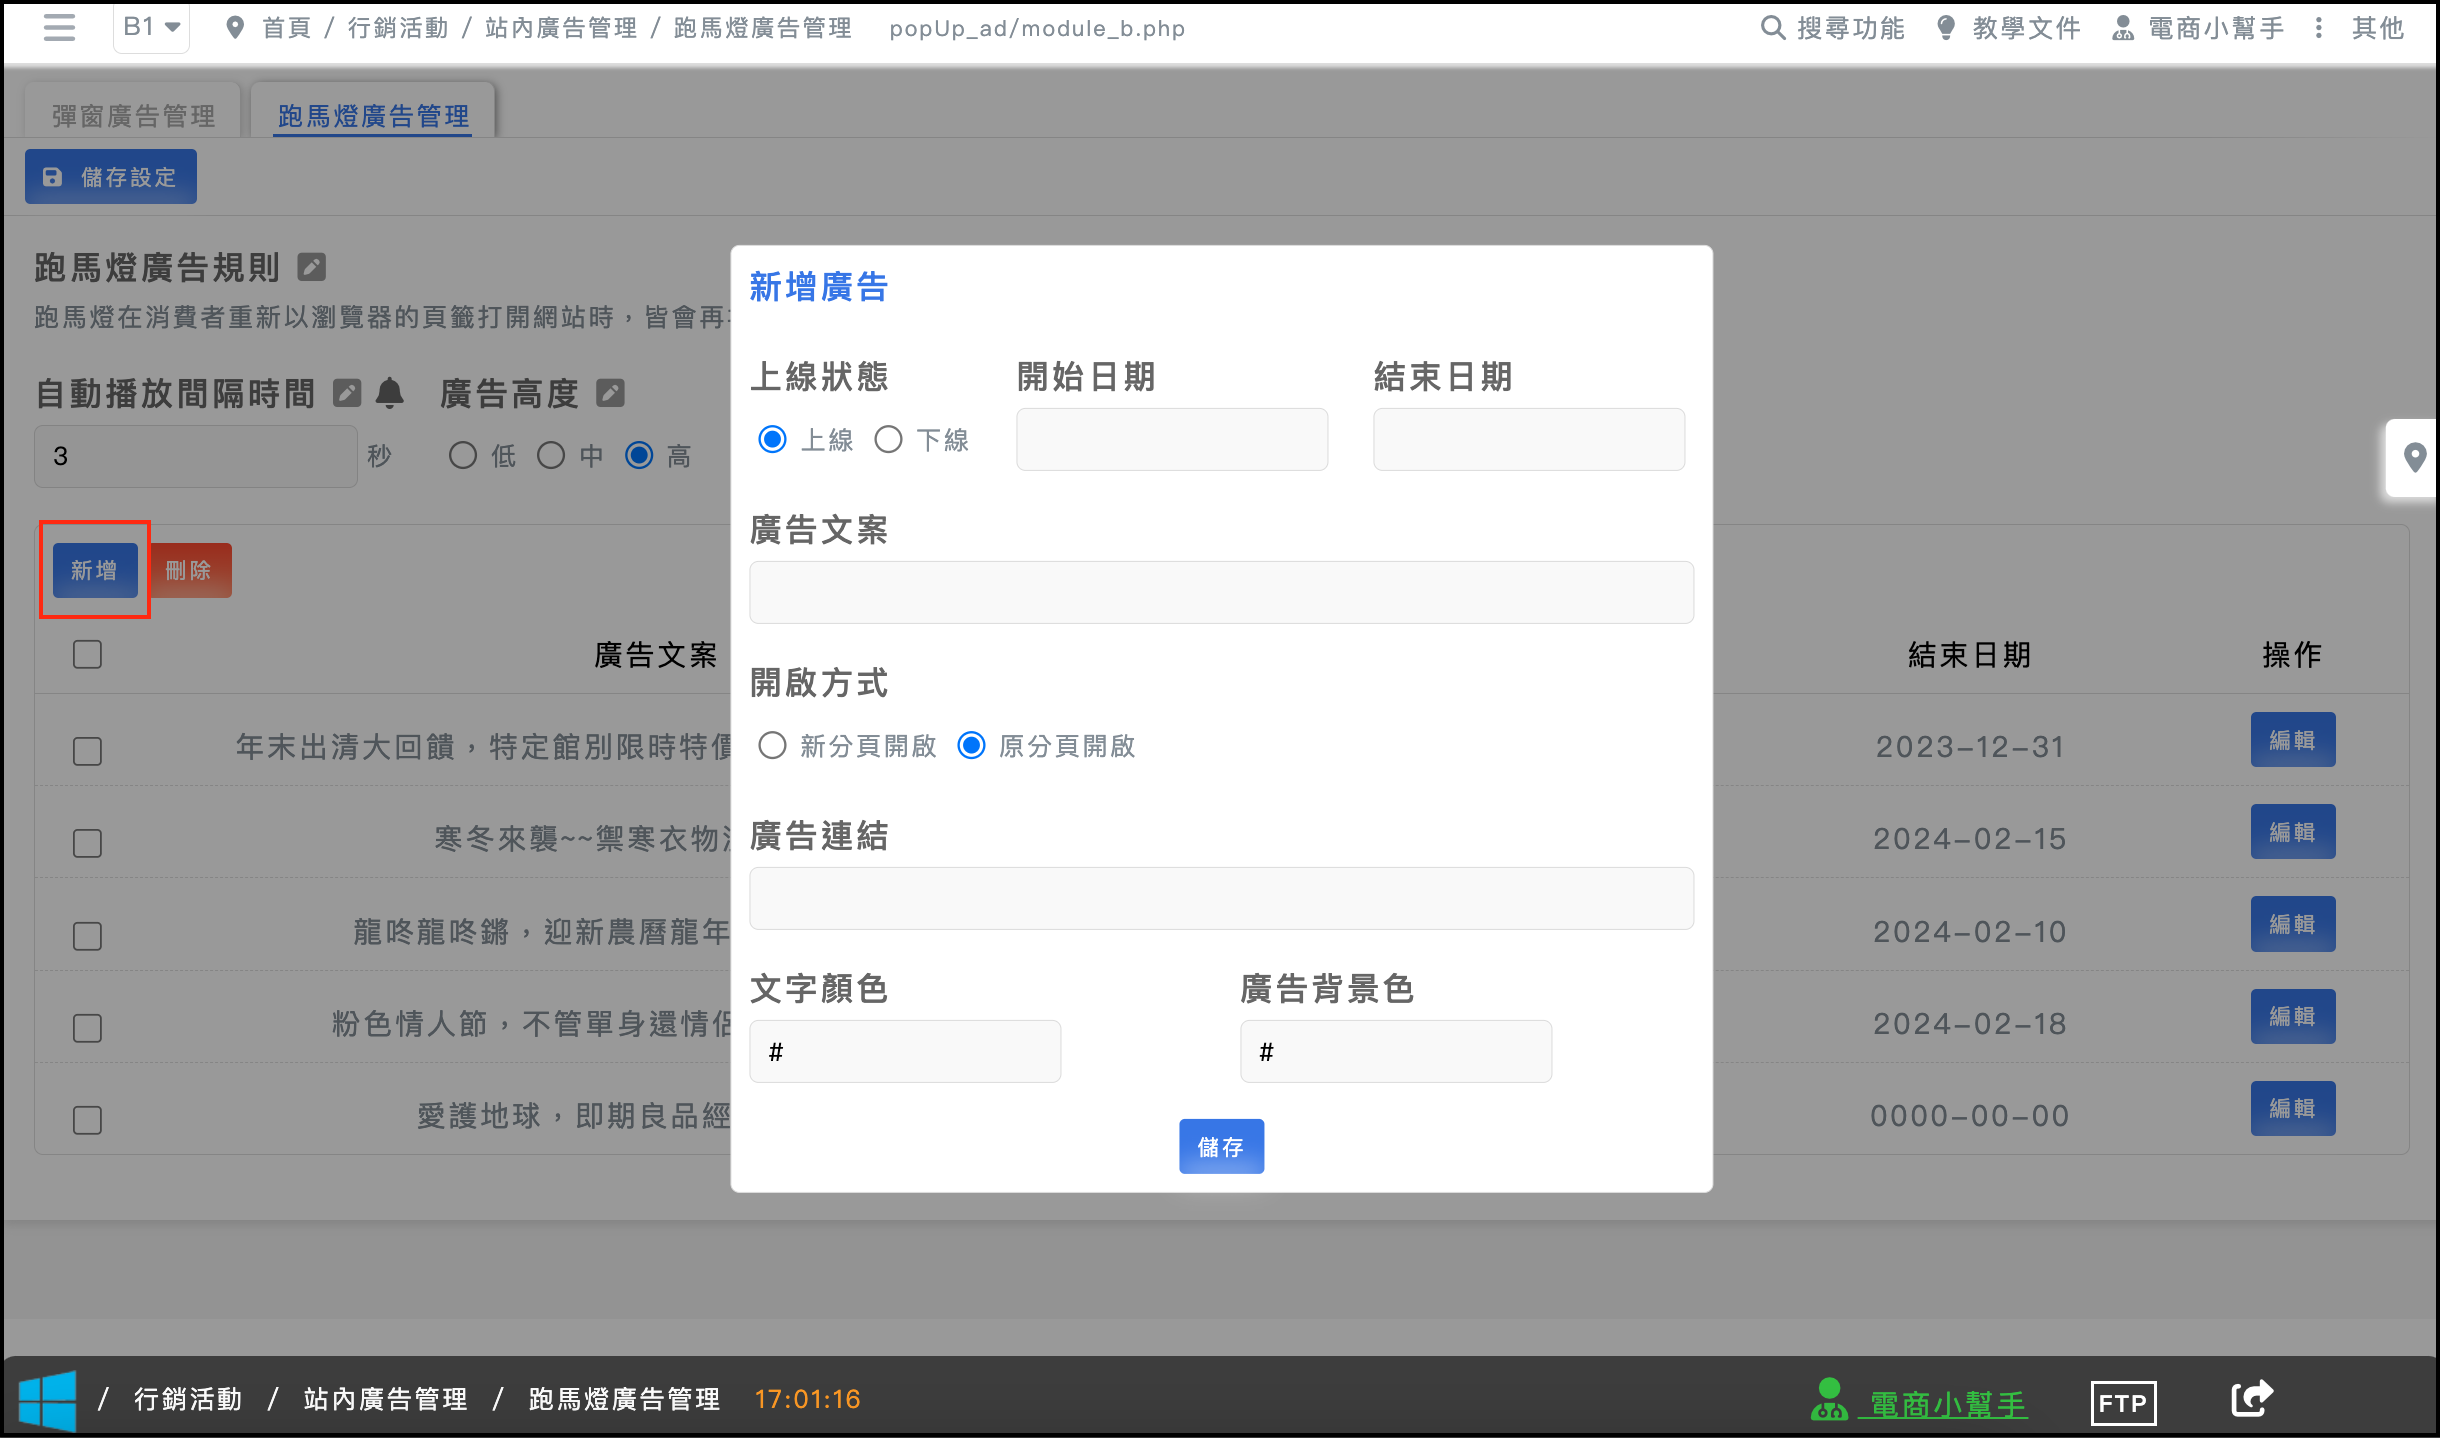Click the Windows logo in bottom bar

tap(47, 1400)
